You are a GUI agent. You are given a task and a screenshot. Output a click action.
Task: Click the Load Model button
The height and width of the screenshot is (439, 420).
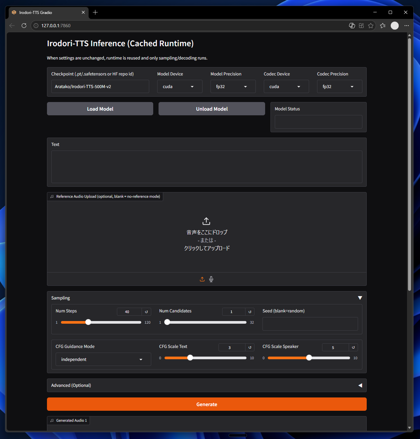pyautogui.click(x=100, y=109)
